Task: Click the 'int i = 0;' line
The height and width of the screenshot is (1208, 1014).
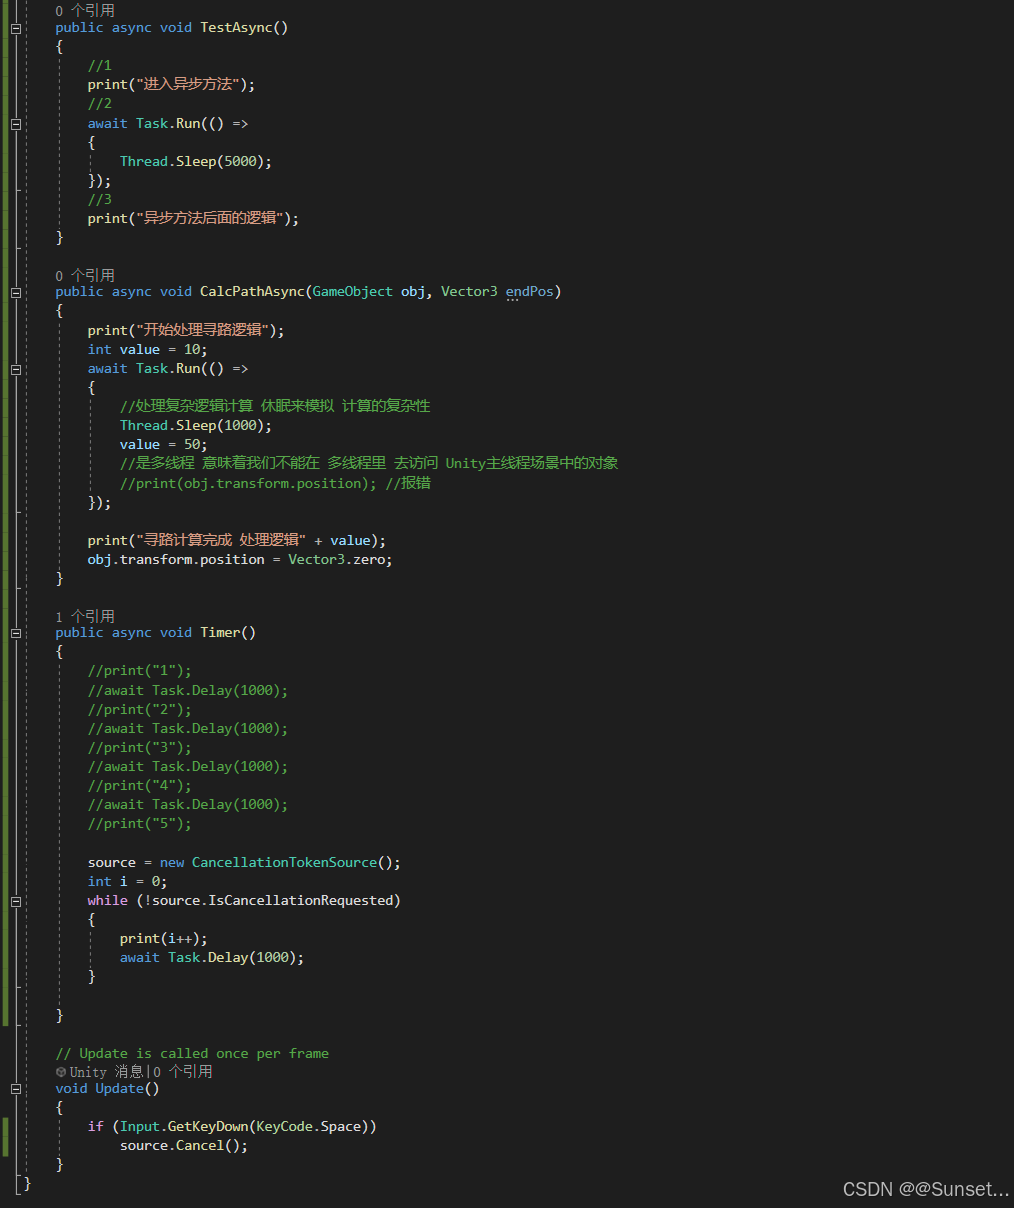Action: coord(127,882)
